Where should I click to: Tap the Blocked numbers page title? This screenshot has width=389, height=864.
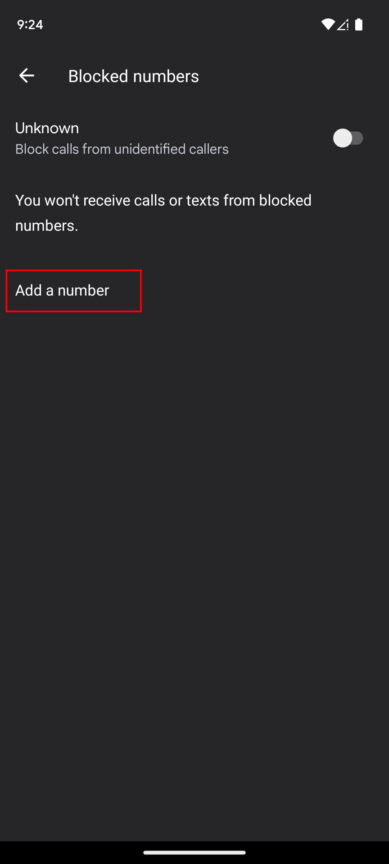(x=133, y=76)
